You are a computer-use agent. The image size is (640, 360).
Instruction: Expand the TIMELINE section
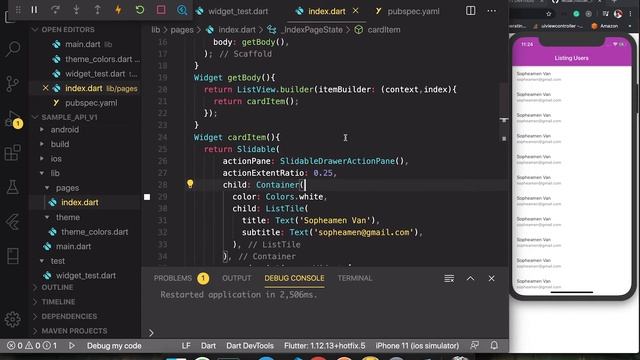point(58,302)
